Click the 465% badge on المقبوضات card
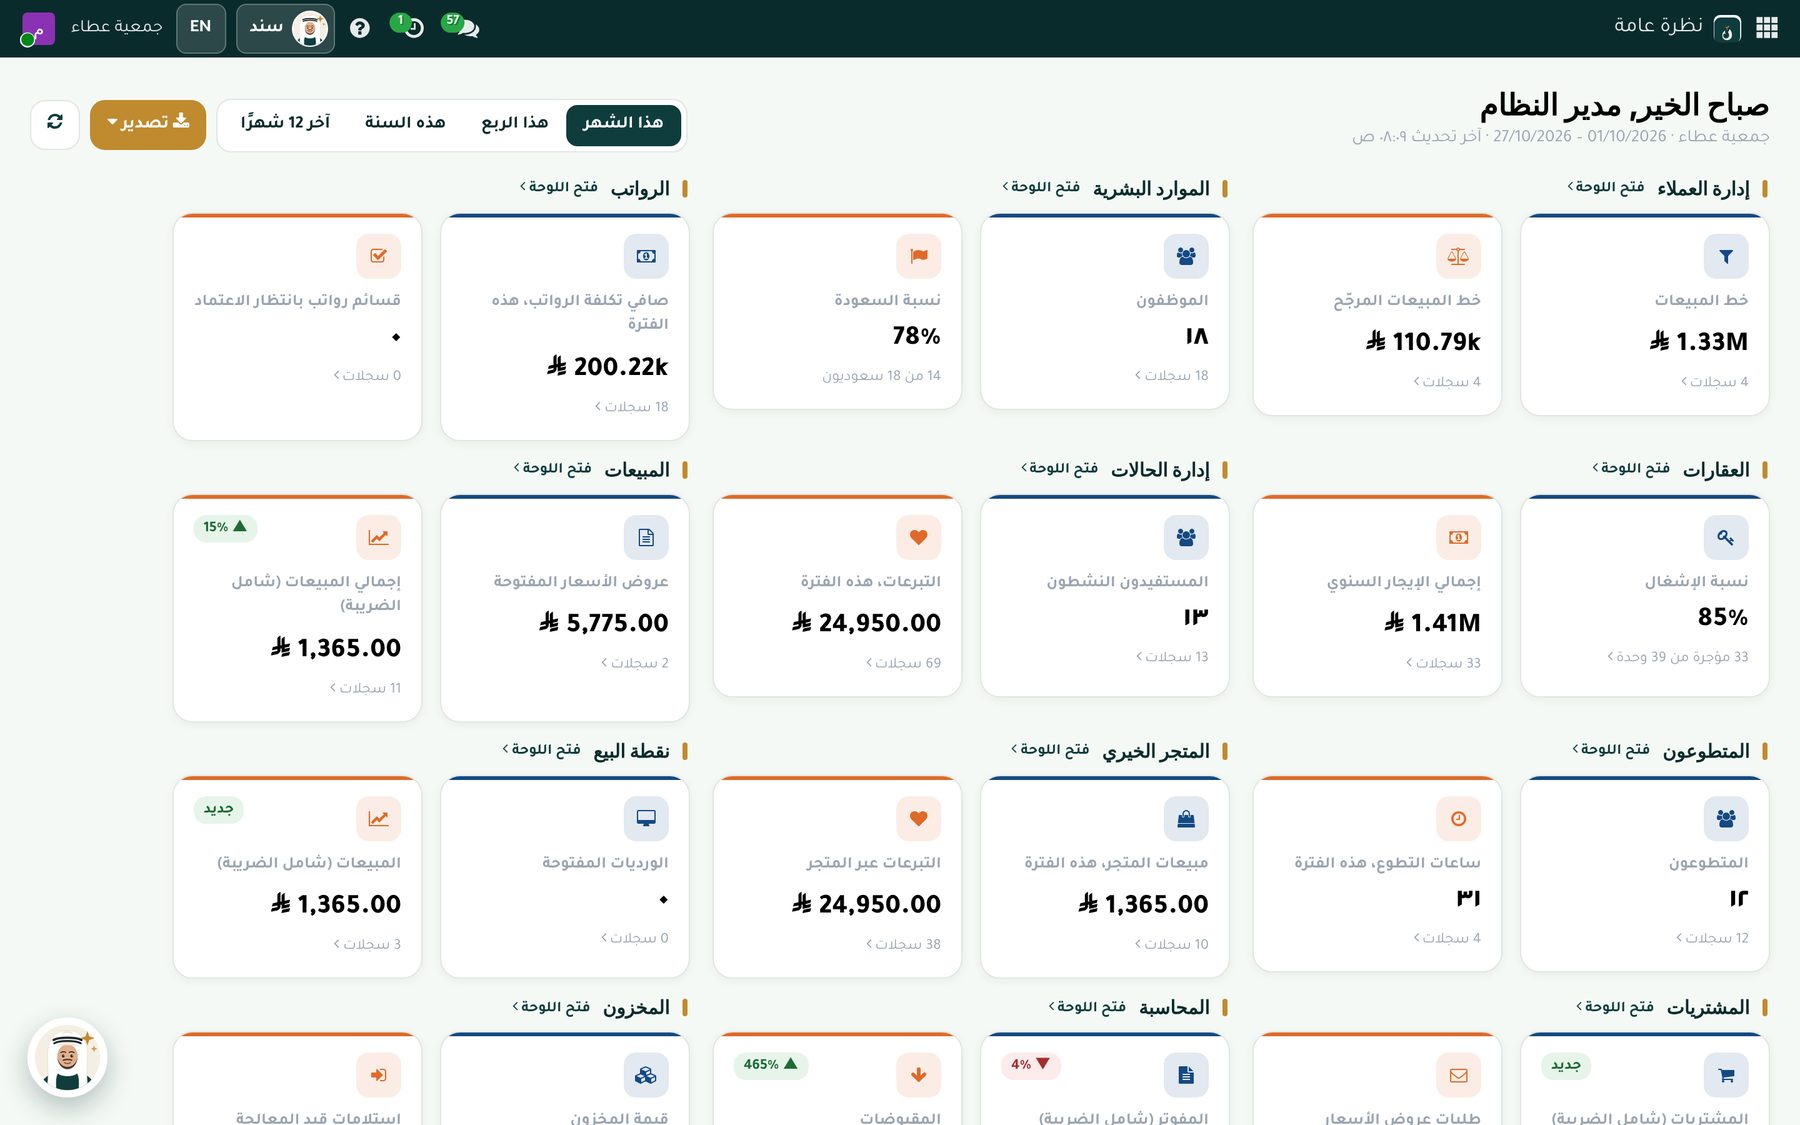Viewport: 1800px width, 1125px height. pos(771,1064)
